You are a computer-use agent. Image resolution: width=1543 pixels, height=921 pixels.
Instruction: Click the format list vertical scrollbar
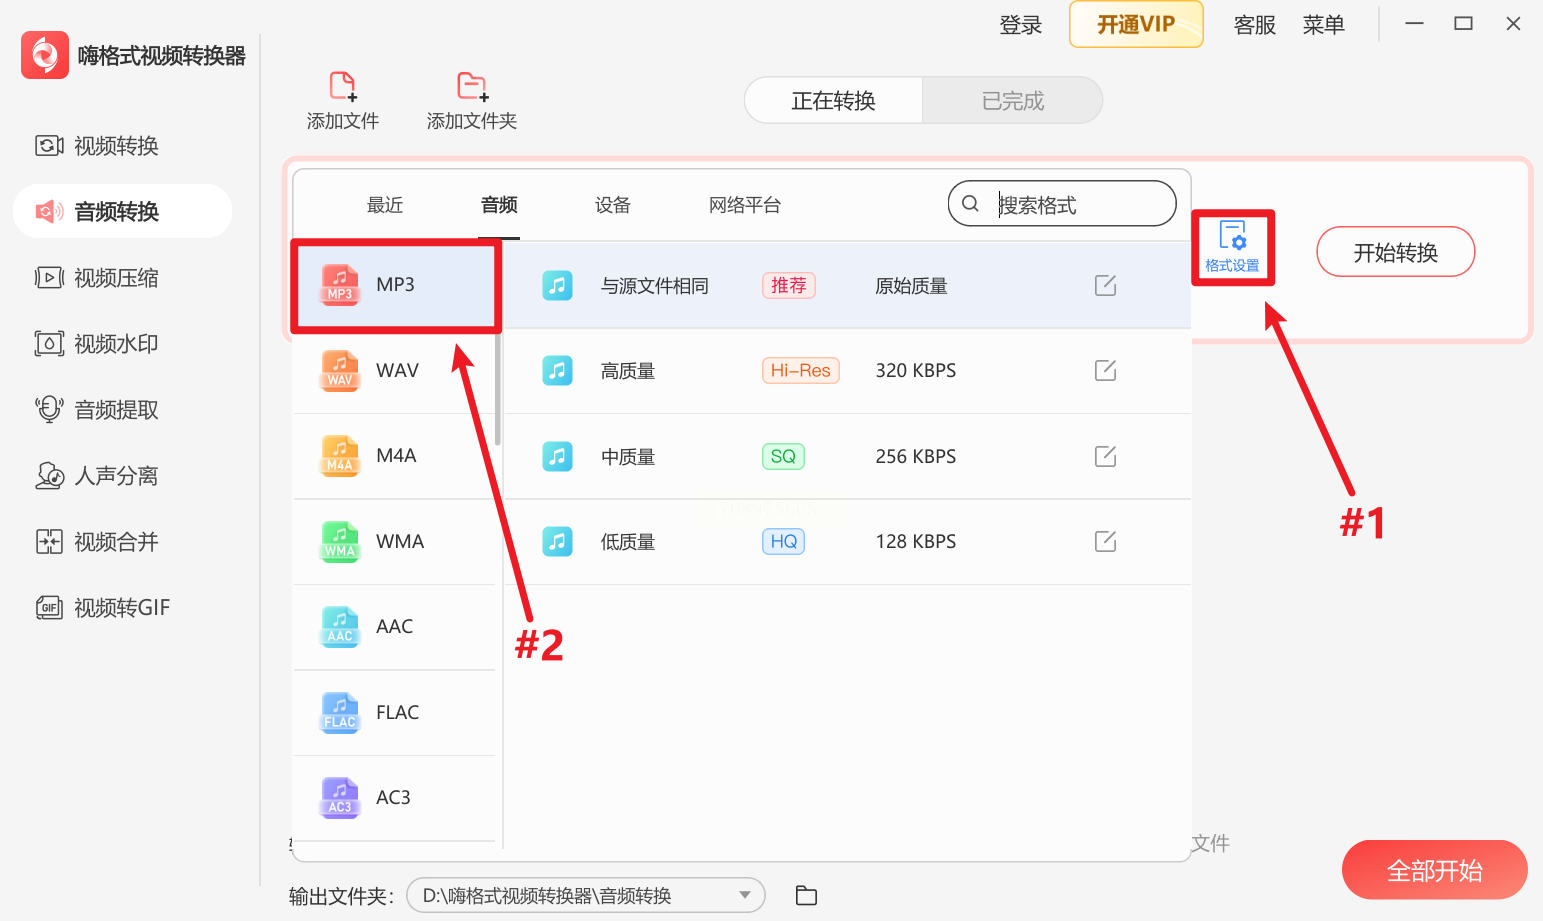498,390
